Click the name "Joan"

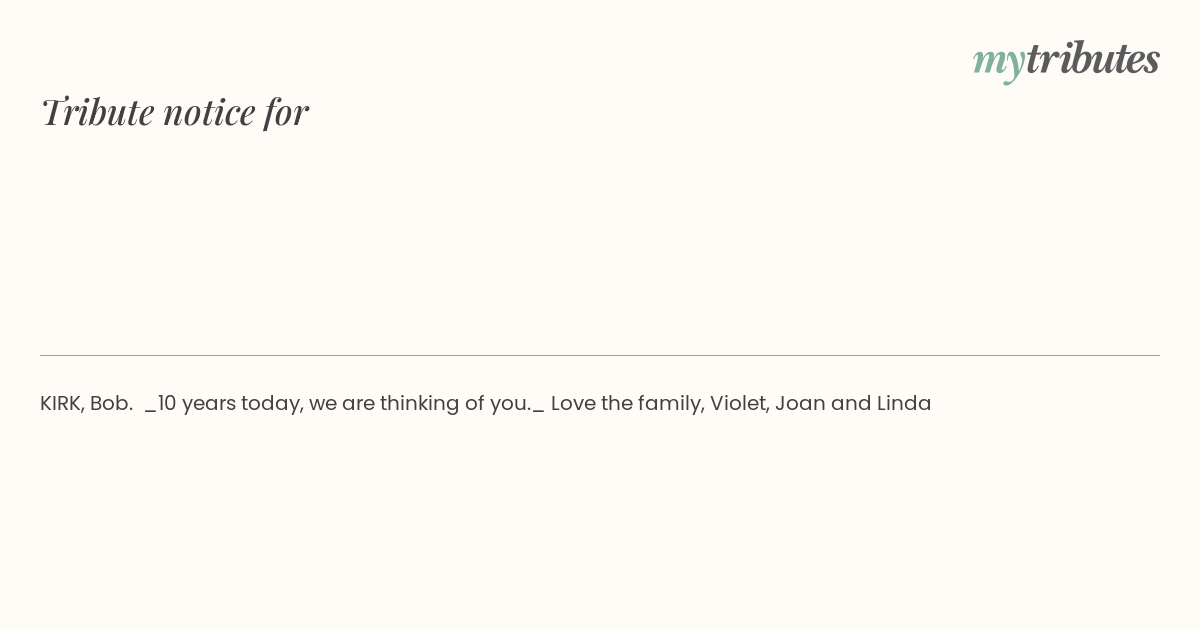point(799,403)
